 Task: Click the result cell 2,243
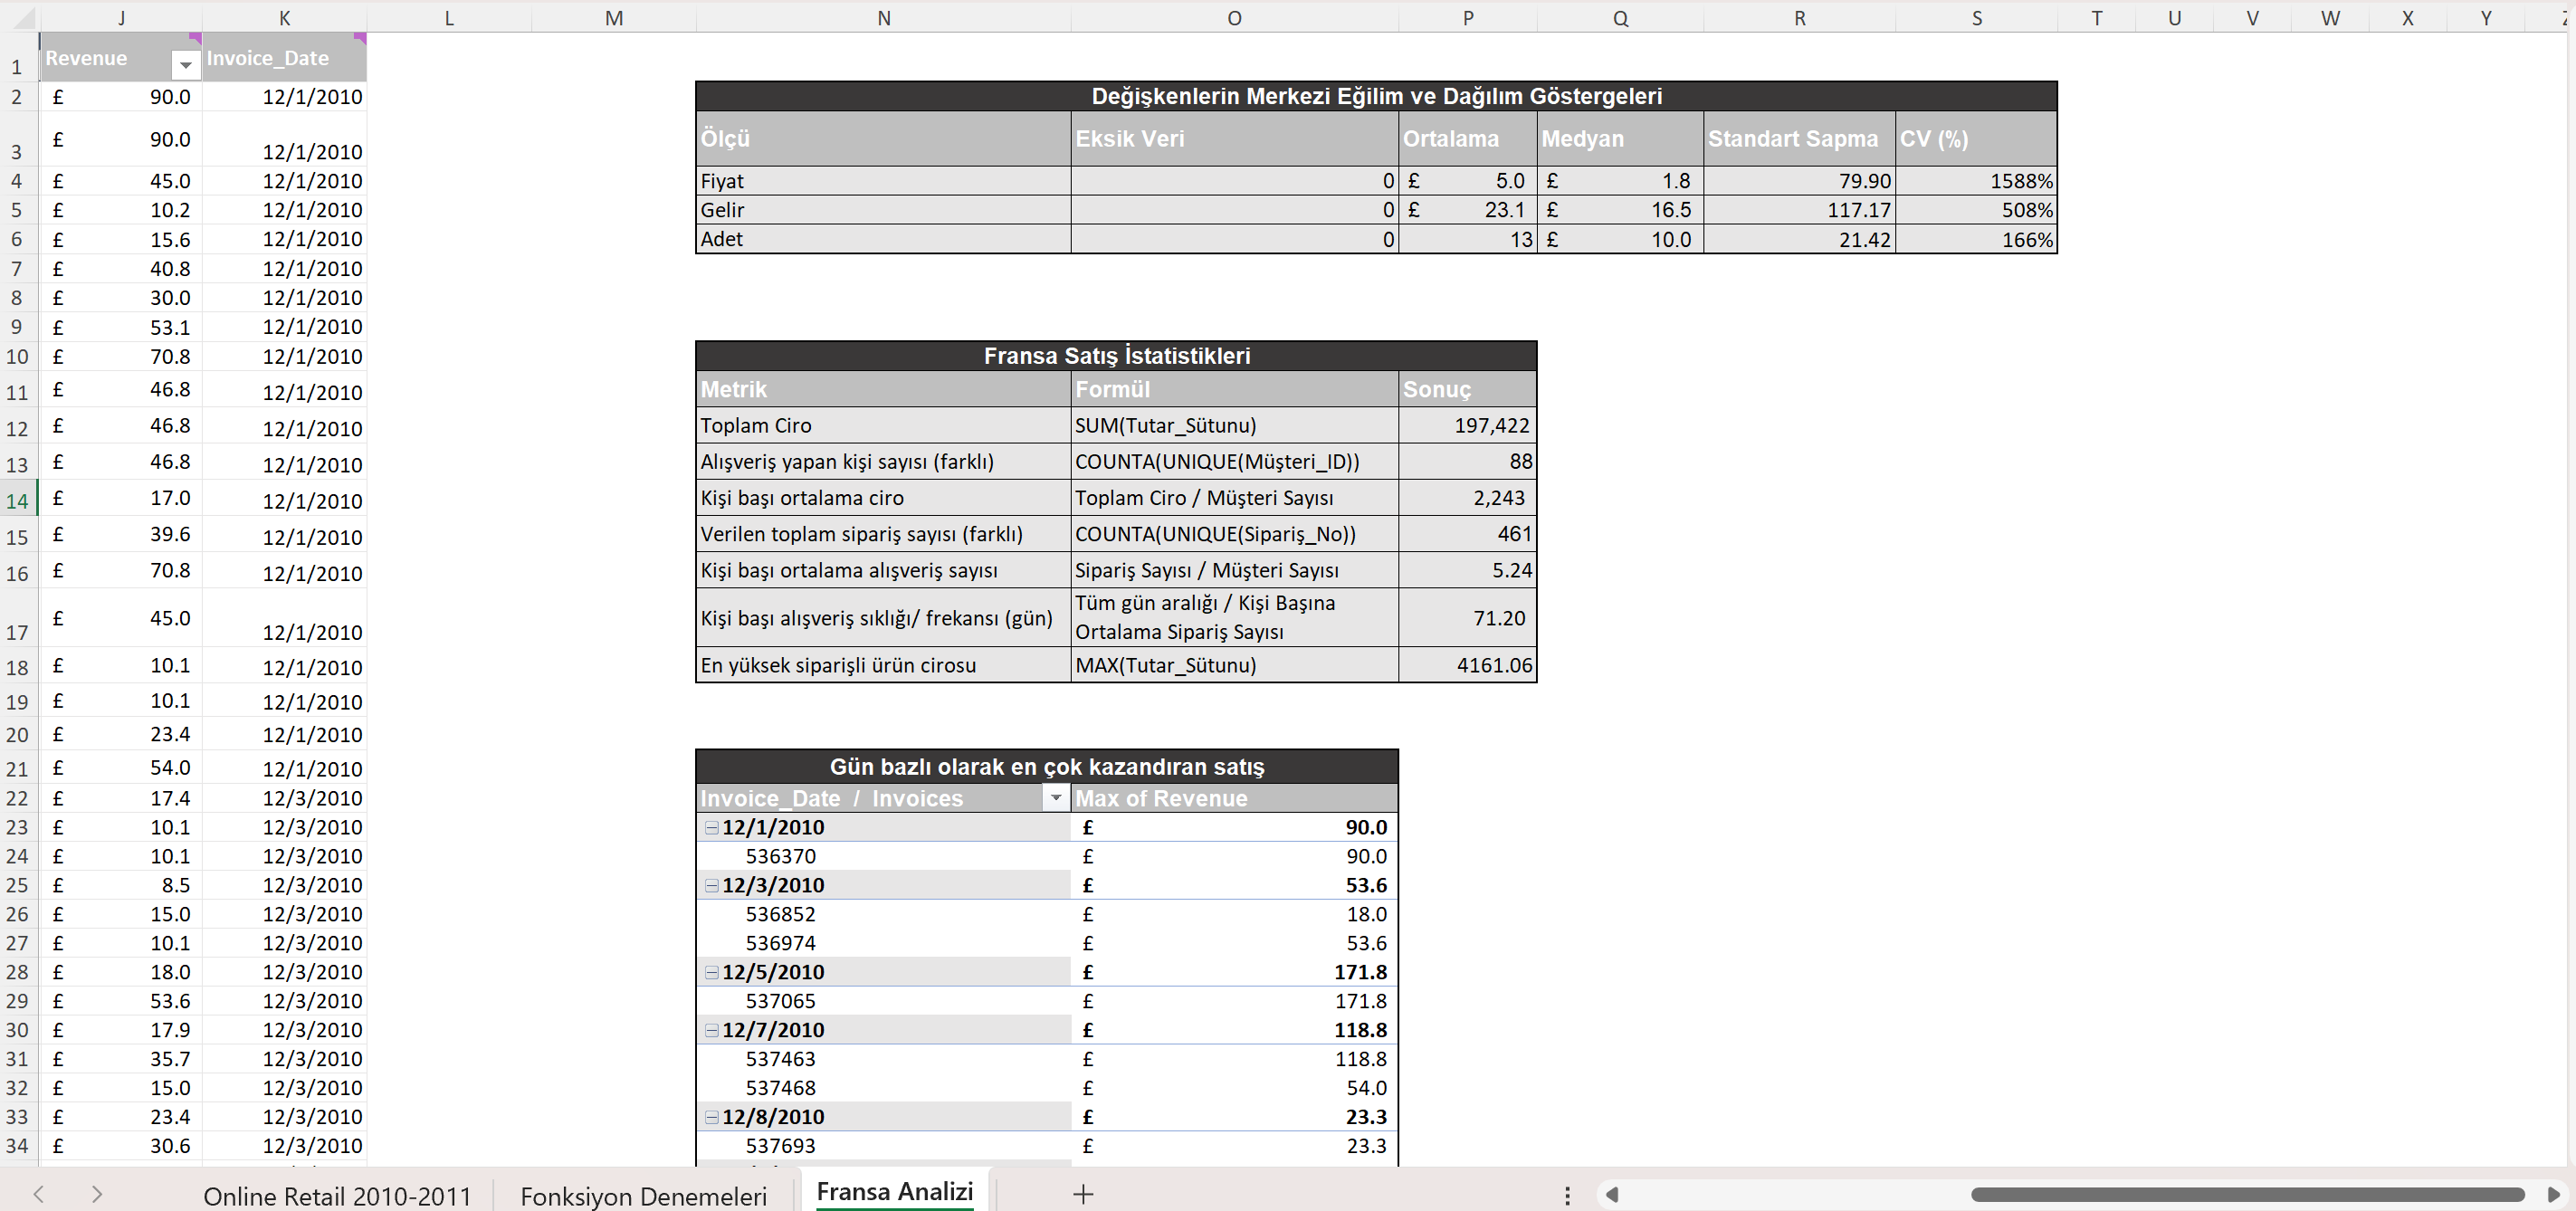pos(1467,497)
